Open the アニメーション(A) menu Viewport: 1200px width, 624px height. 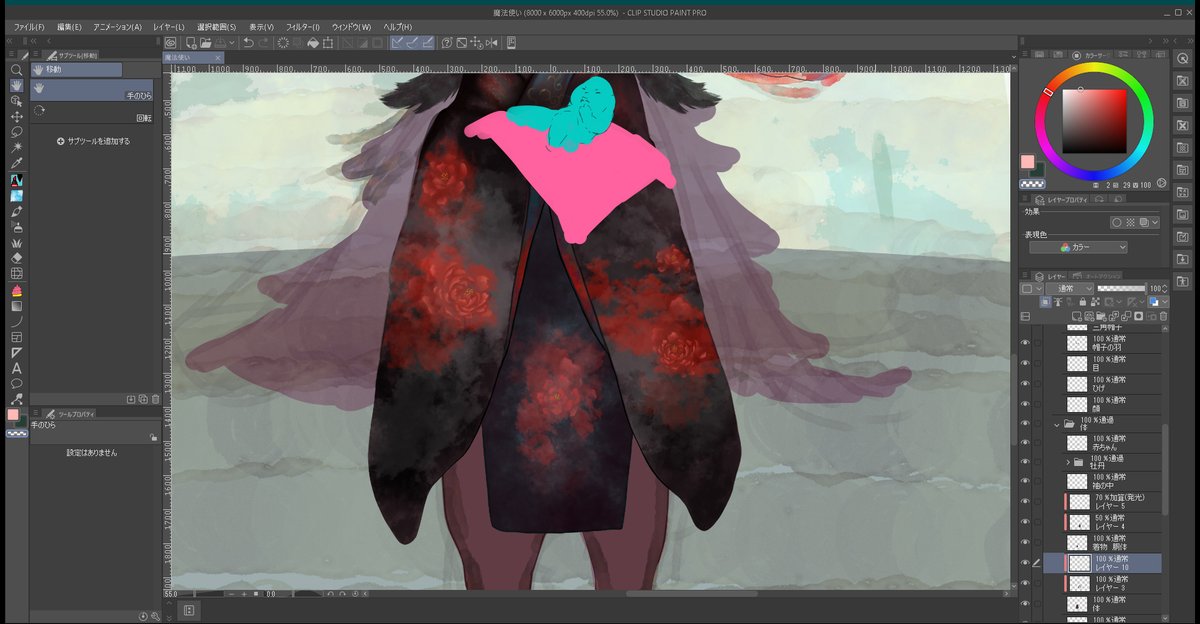(x=117, y=26)
